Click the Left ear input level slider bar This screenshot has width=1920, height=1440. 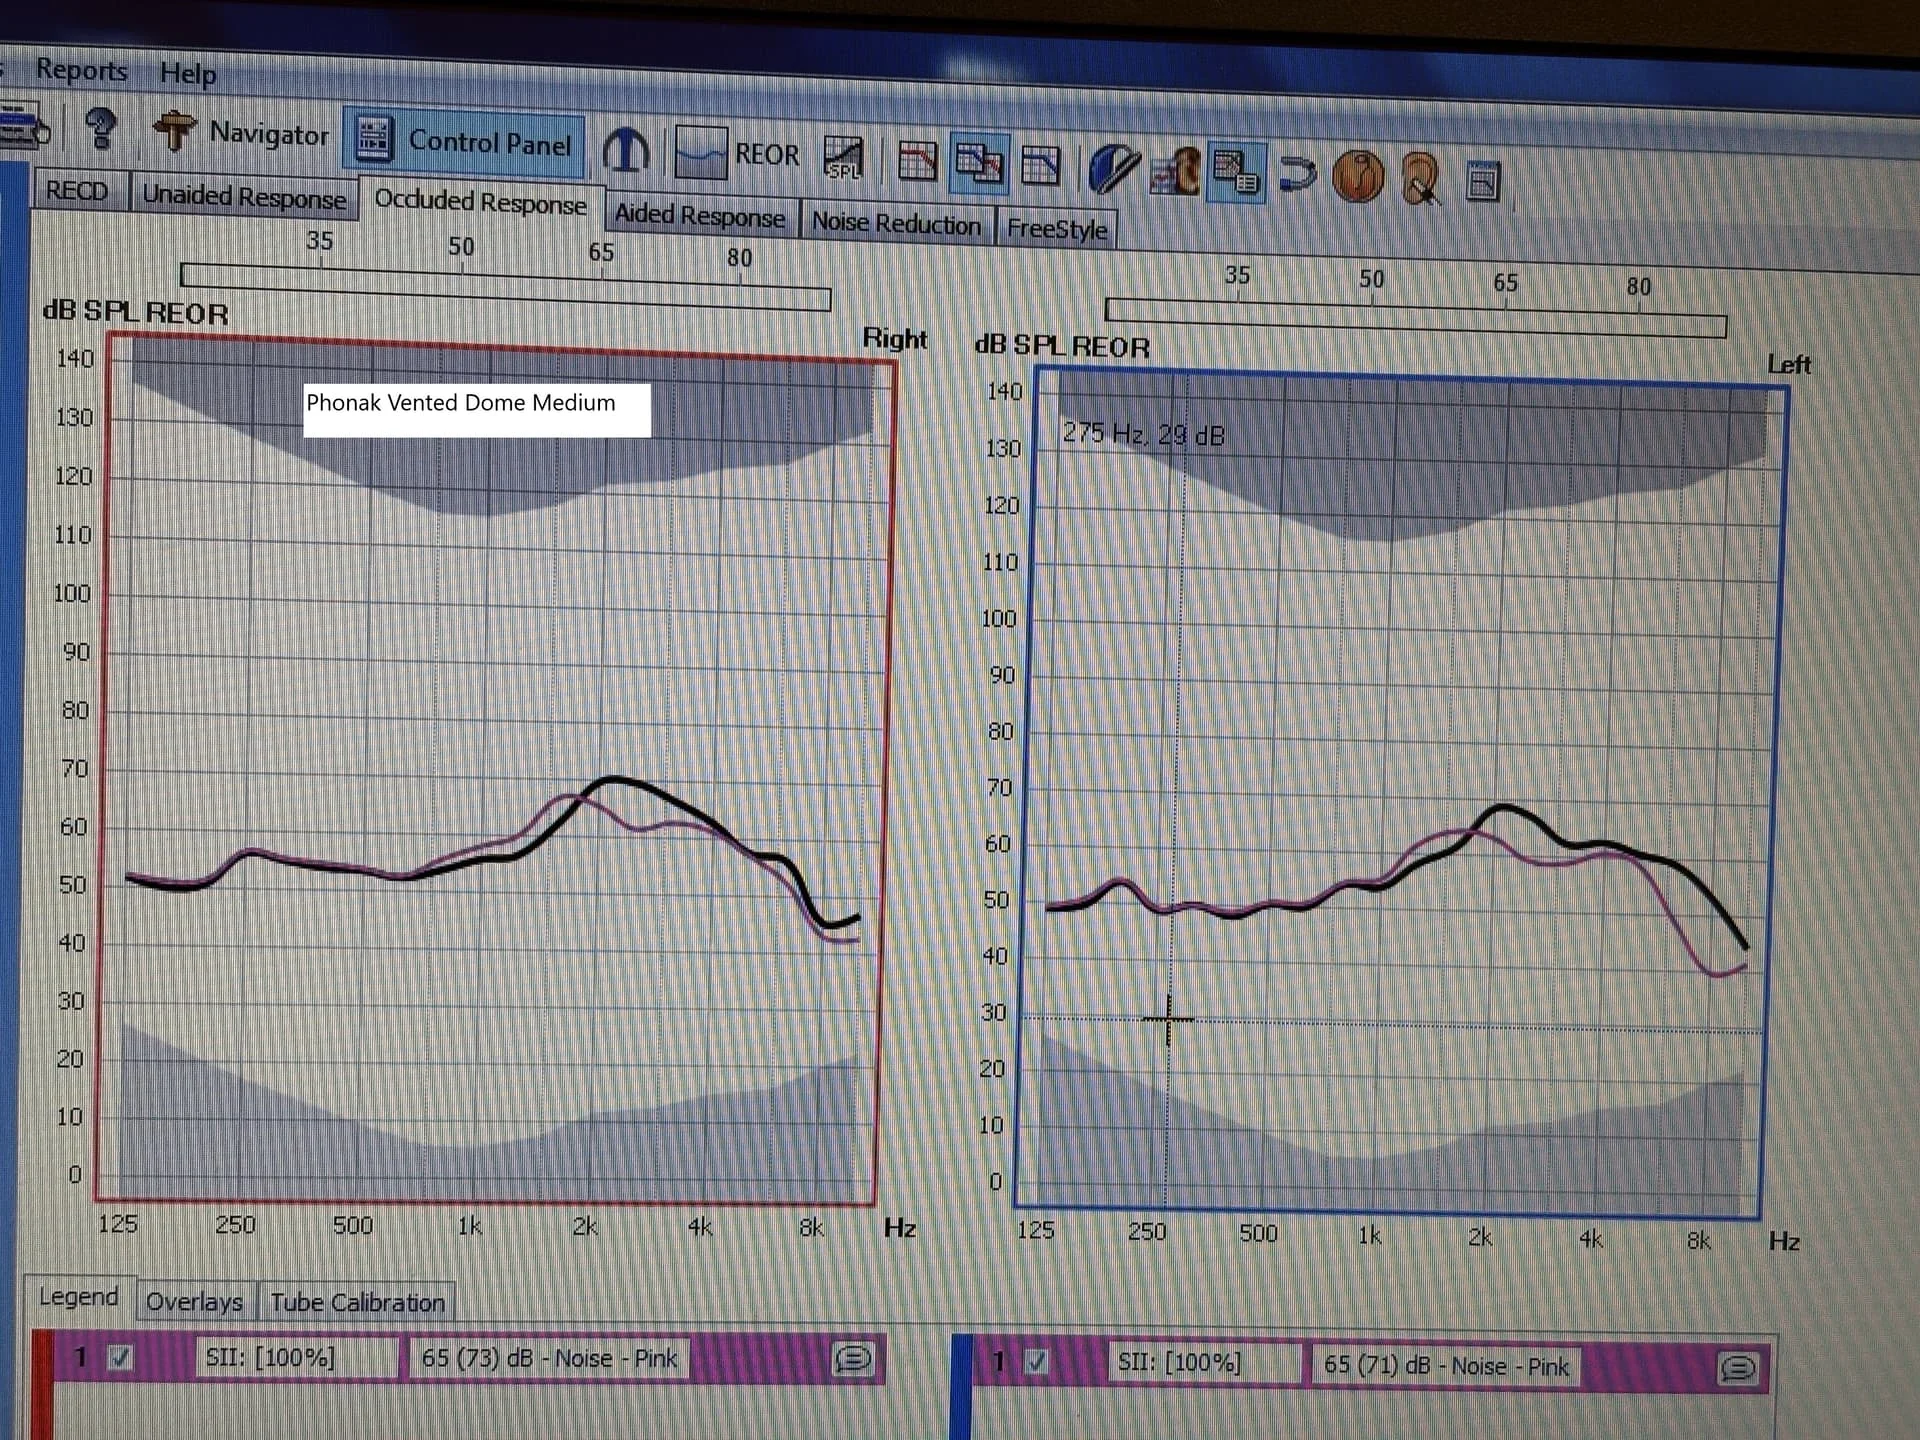point(1415,317)
